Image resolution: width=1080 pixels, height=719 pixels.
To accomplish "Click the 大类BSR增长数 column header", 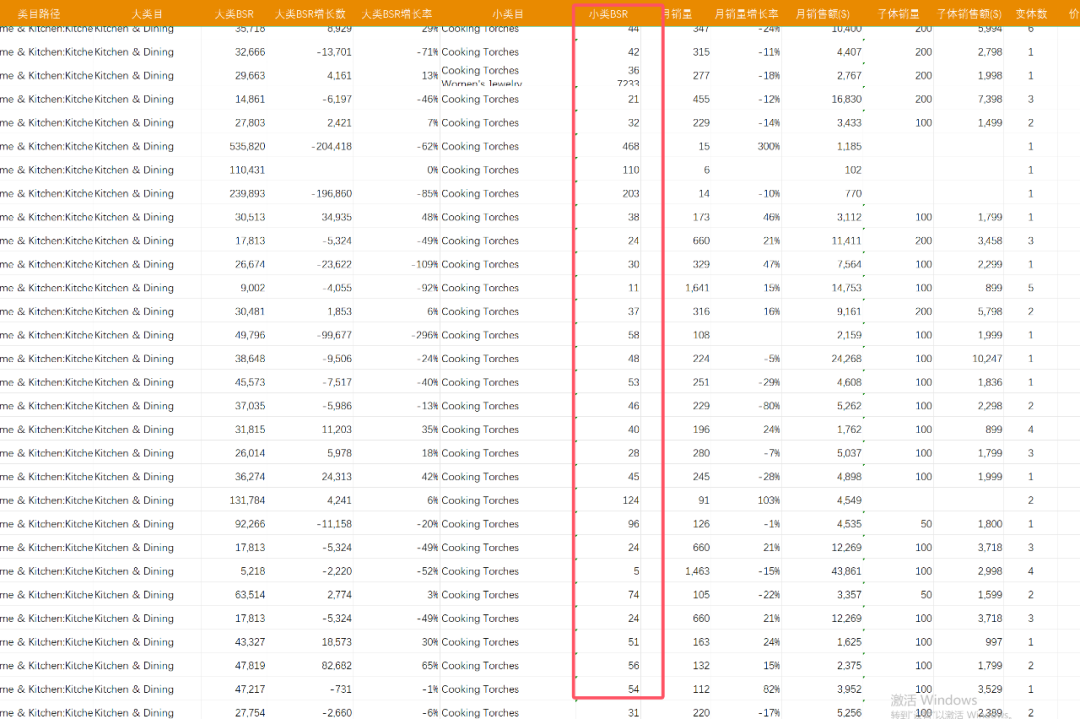I will (x=310, y=14).
